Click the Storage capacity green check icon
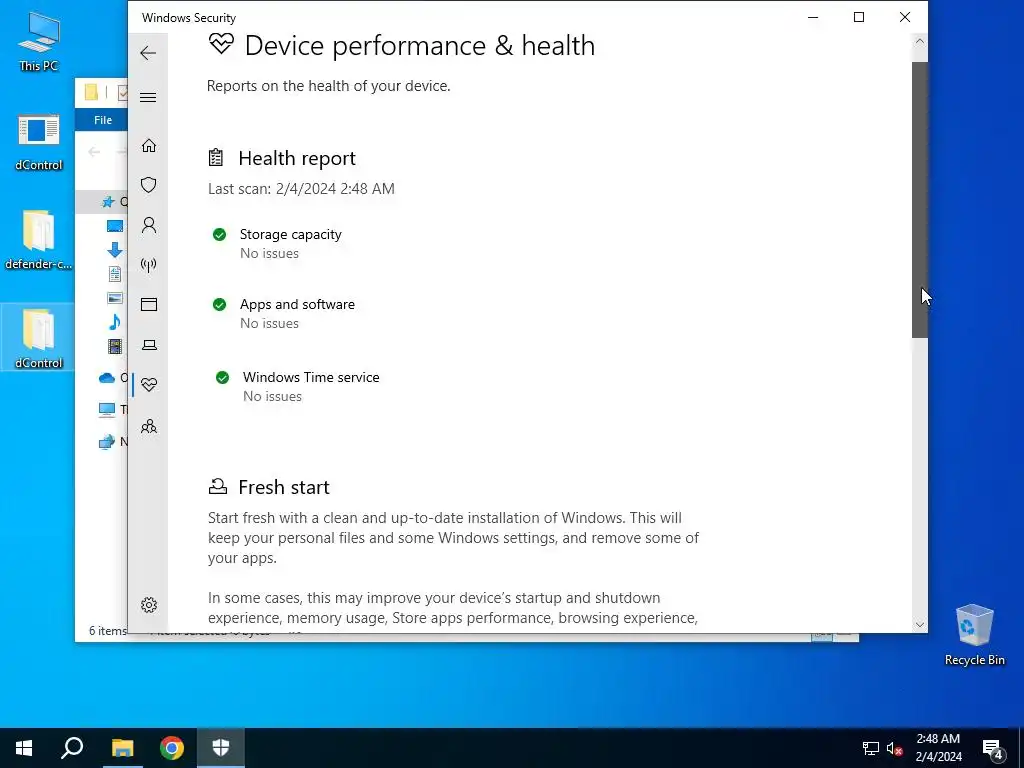1024x768 pixels. click(219, 234)
